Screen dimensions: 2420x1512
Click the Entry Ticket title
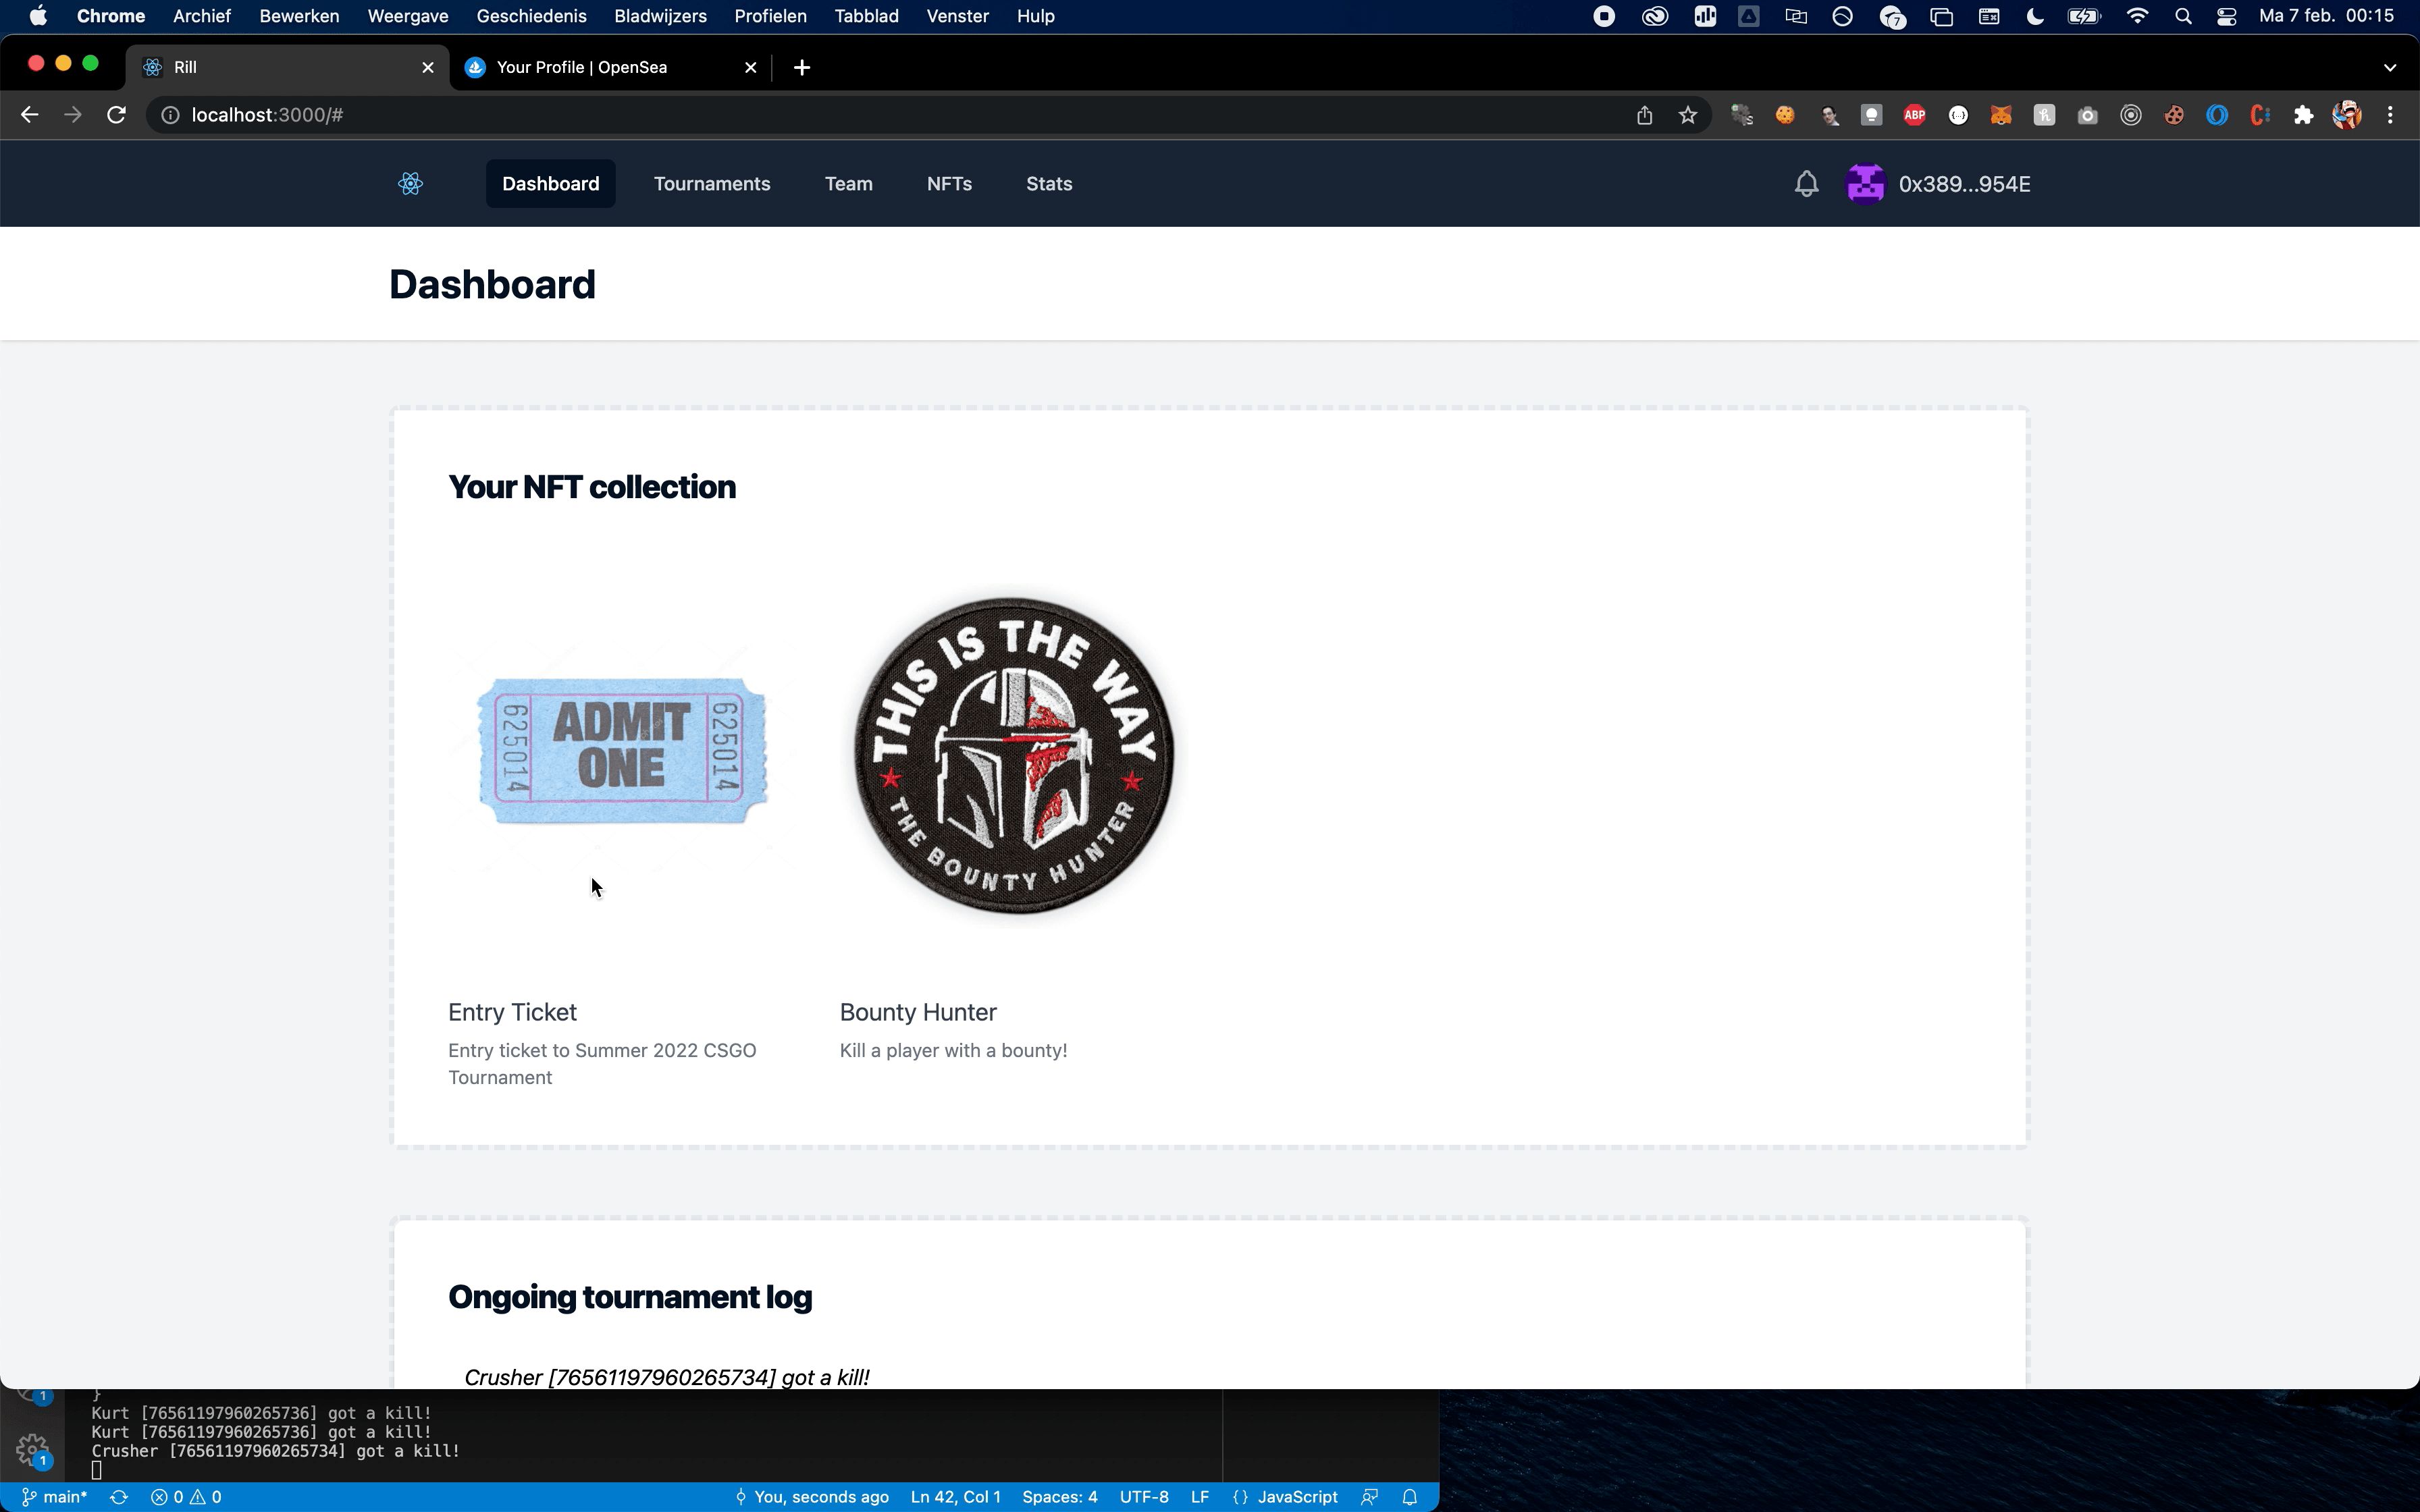pos(512,1012)
